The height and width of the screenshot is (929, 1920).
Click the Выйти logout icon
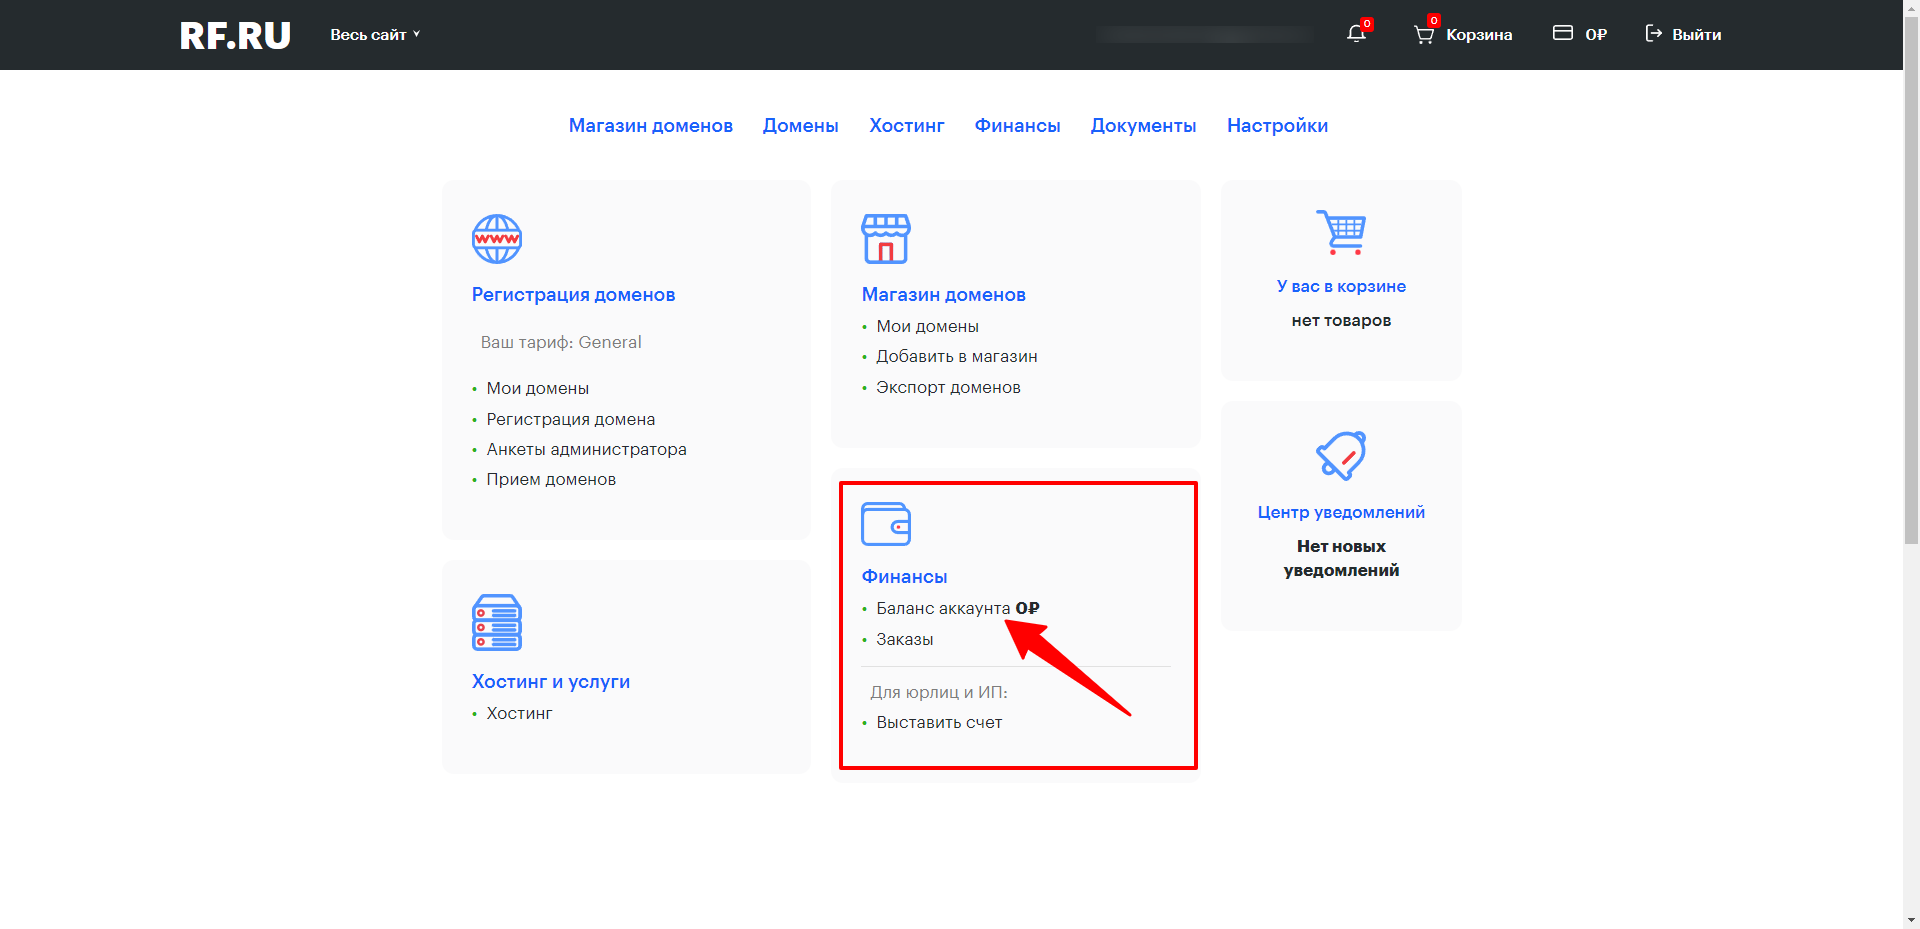pos(1654,34)
